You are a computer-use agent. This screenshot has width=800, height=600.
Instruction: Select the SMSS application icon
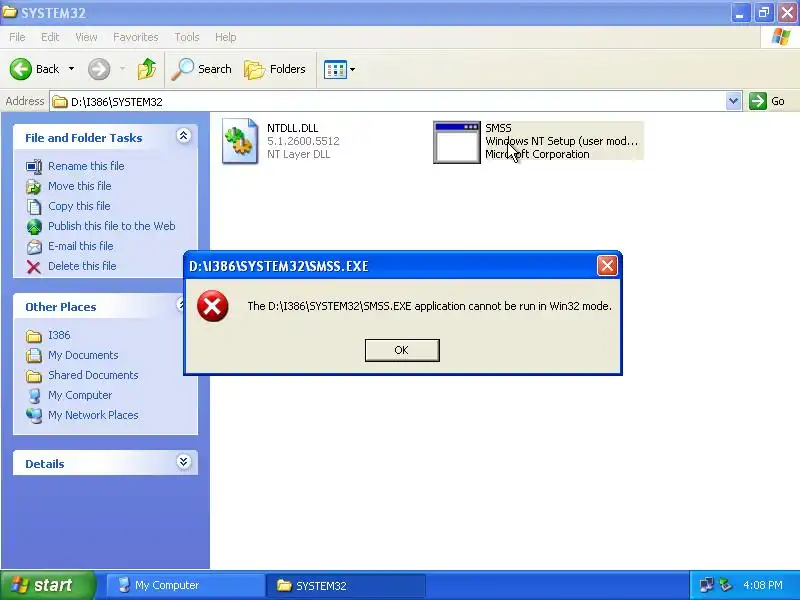[x=457, y=142]
